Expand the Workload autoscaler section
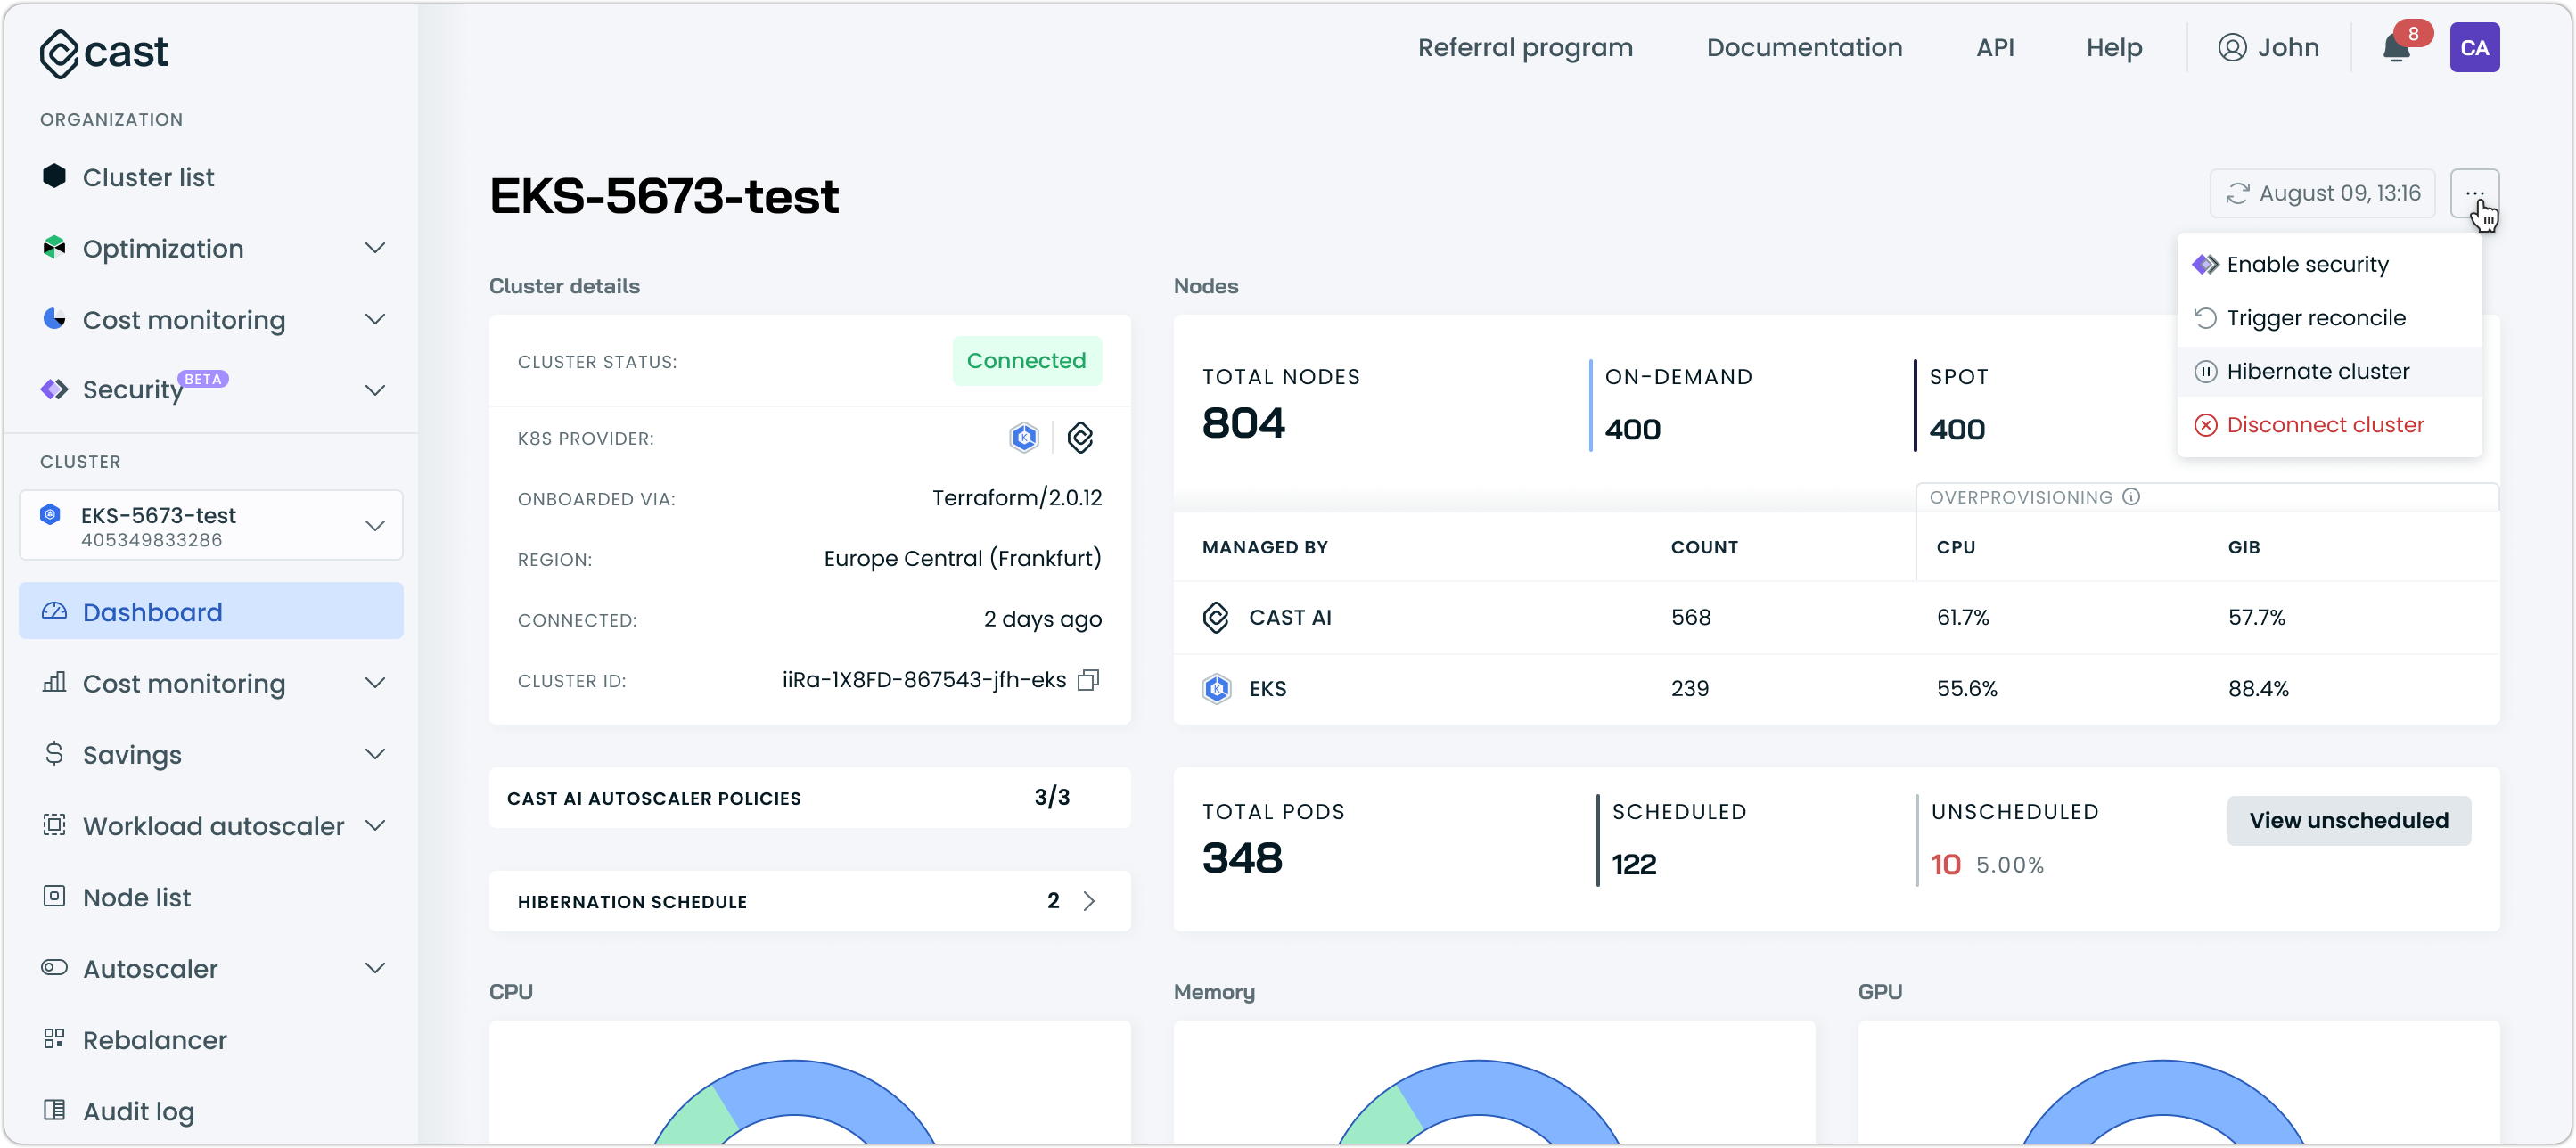Screen dimensions: 2576x1148 tap(212, 826)
